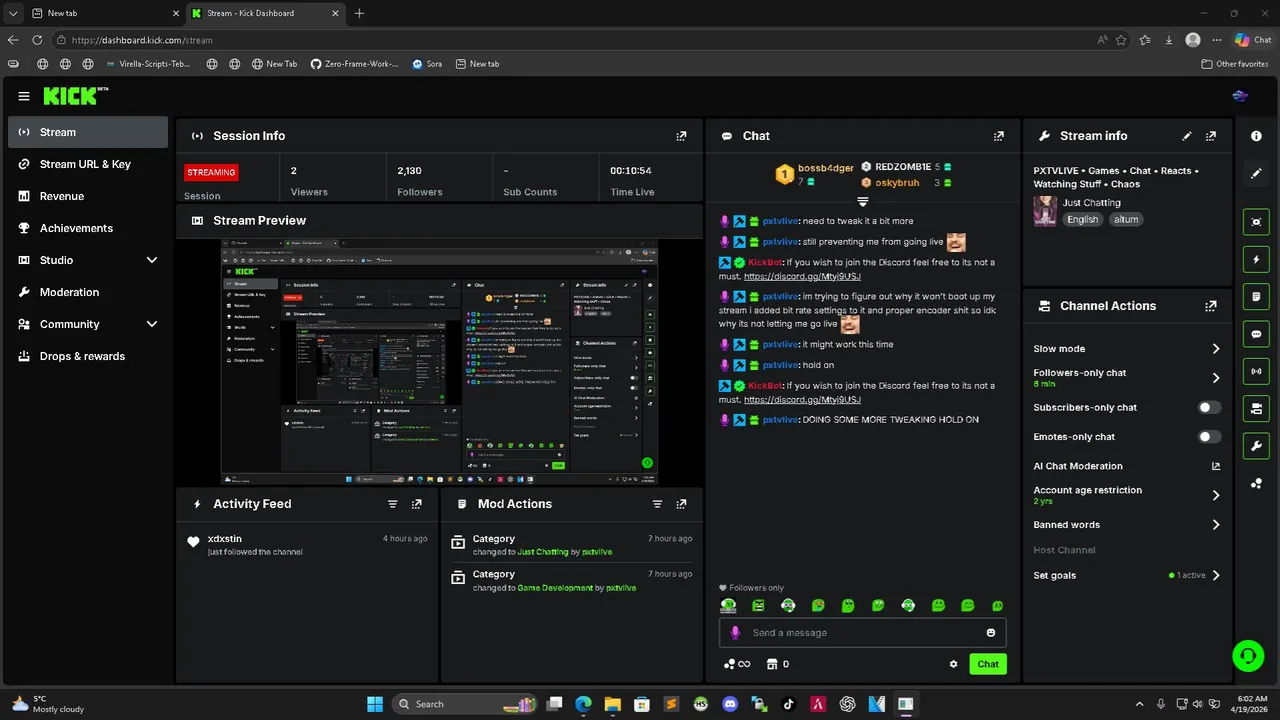Image resolution: width=1280 pixels, height=720 pixels.
Task: Open TikTok from the taskbar
Action: [789, 704]
